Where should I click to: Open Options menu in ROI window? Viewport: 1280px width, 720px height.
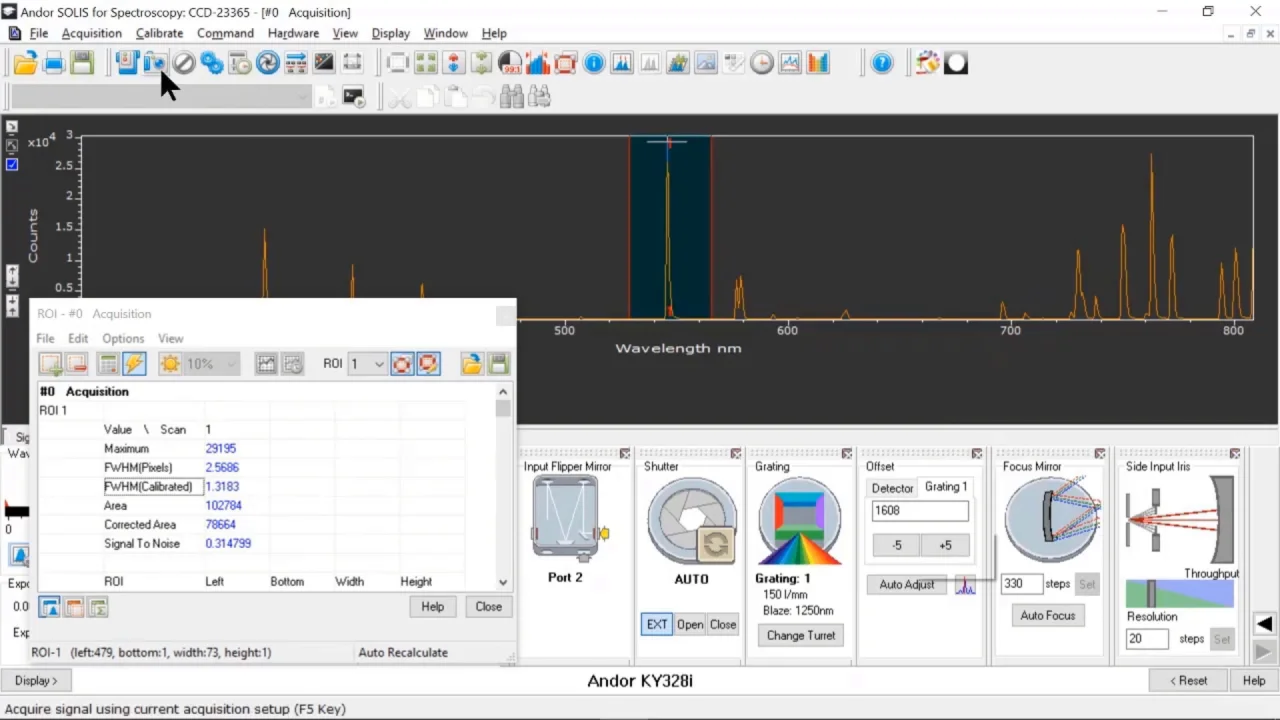tap(123, 338)
